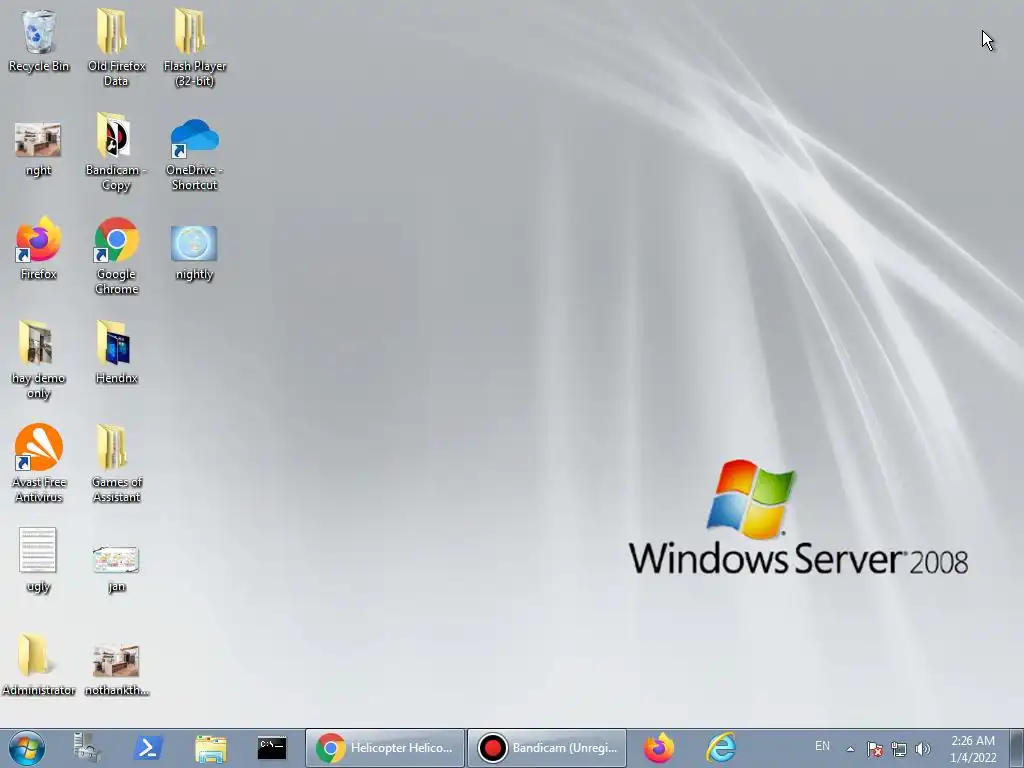
Task: Launch Windows PowerShell from the taskbar
Action: tap(148, 748)
